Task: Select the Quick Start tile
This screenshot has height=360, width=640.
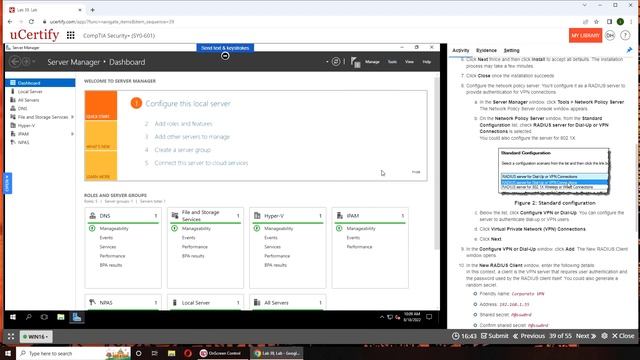Action: tap(101, 105)
